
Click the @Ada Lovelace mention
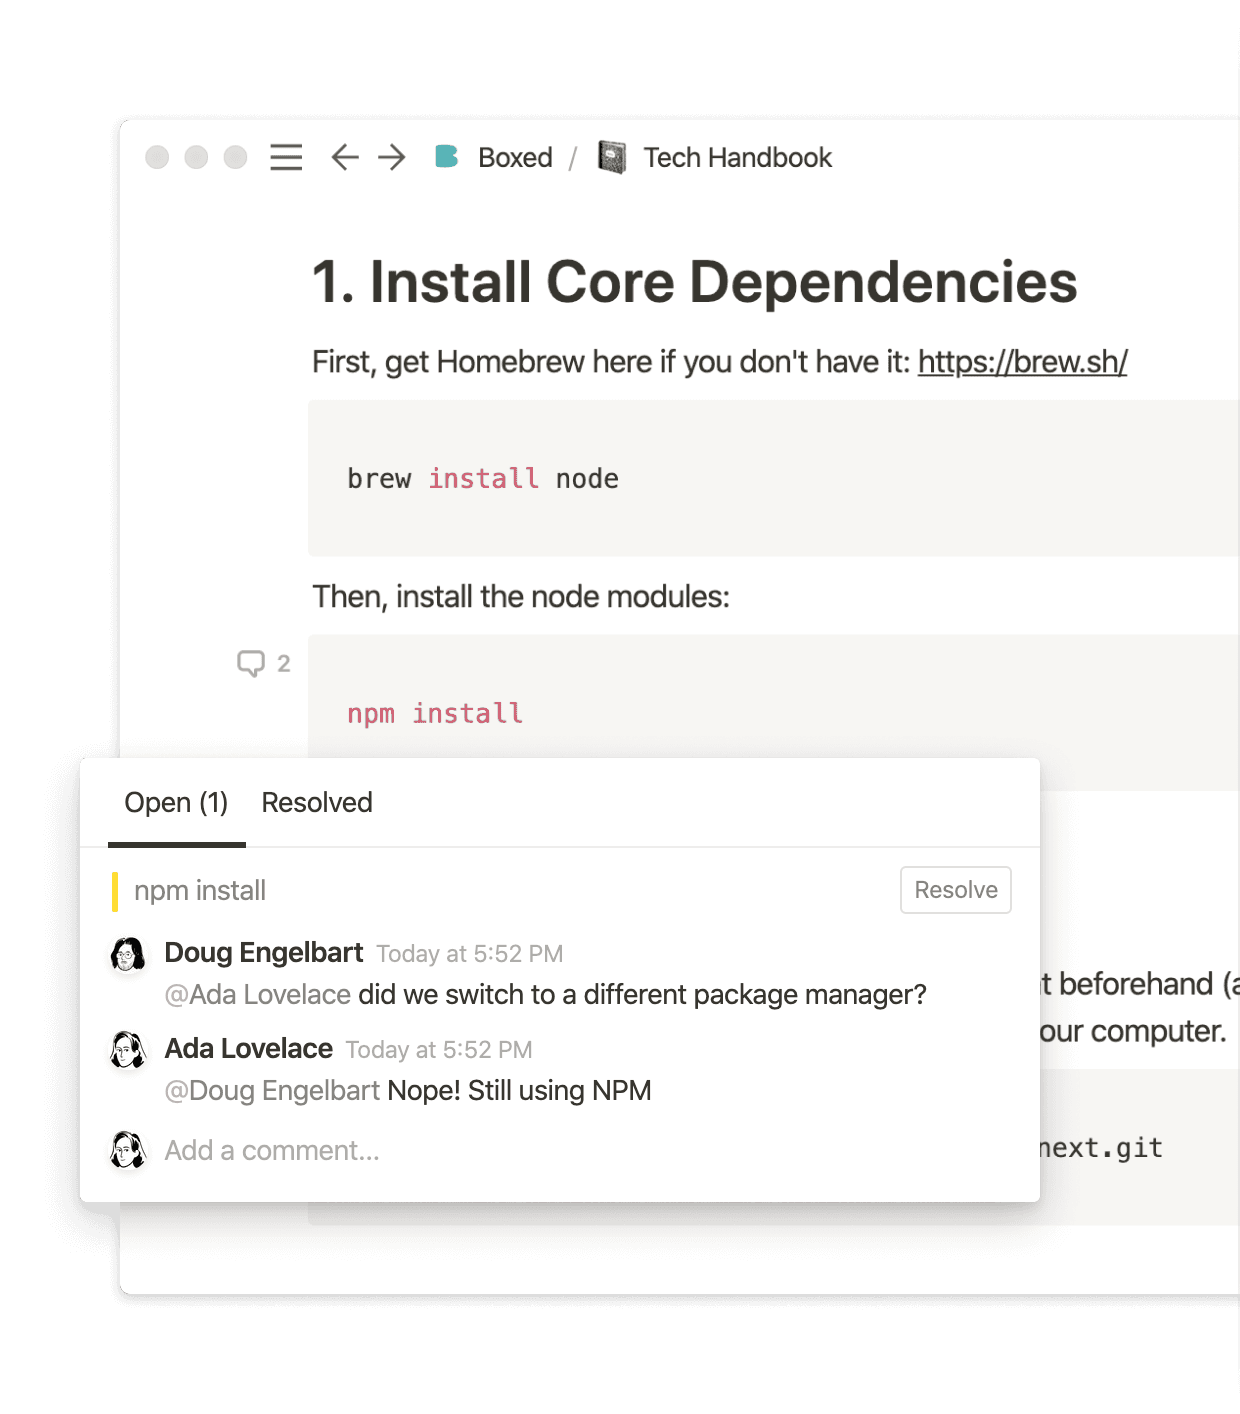(x=257, y=994)
